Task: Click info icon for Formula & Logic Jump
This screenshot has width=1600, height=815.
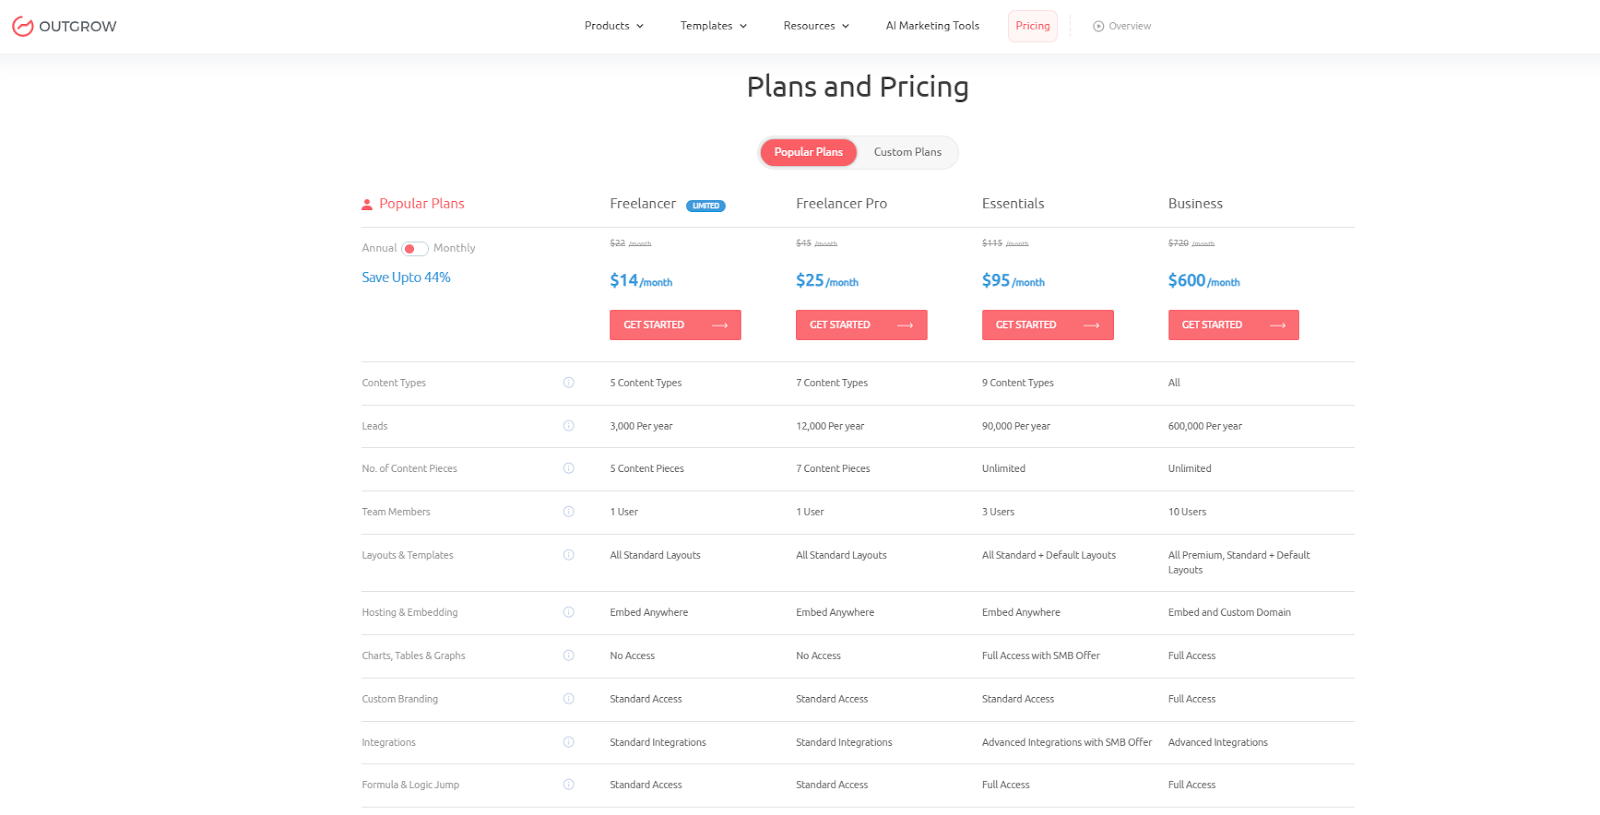Action: click(x=568, y=785)
